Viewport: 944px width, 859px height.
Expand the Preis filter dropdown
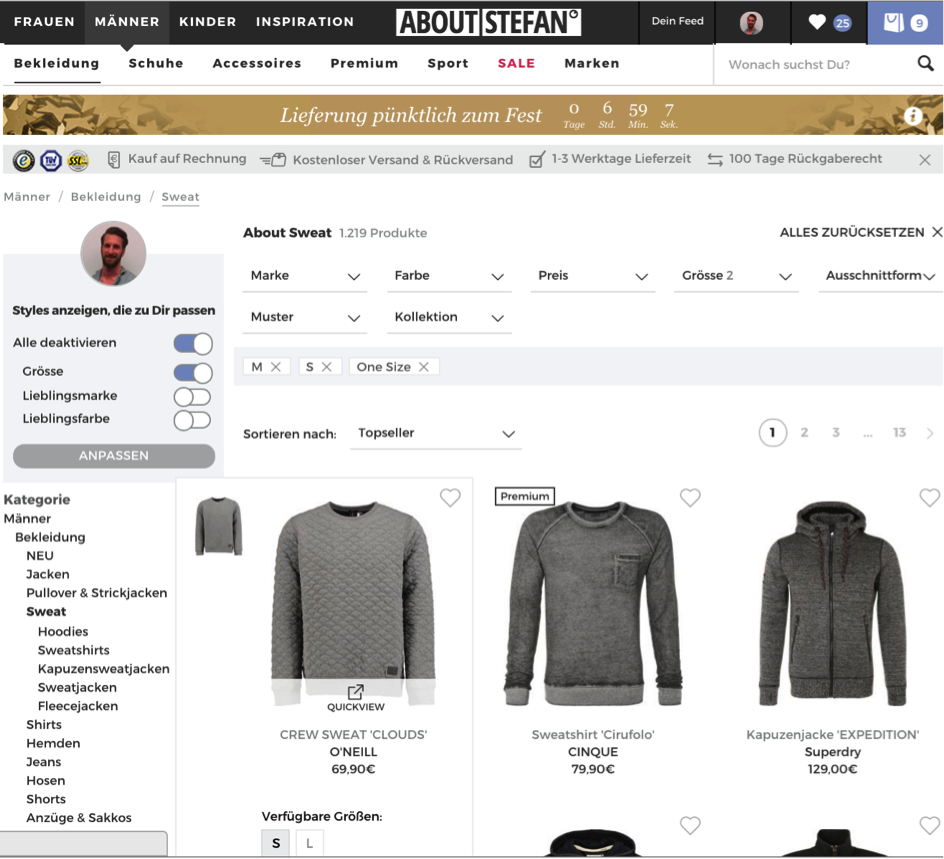pyautogui.click(x=592, y=276)
